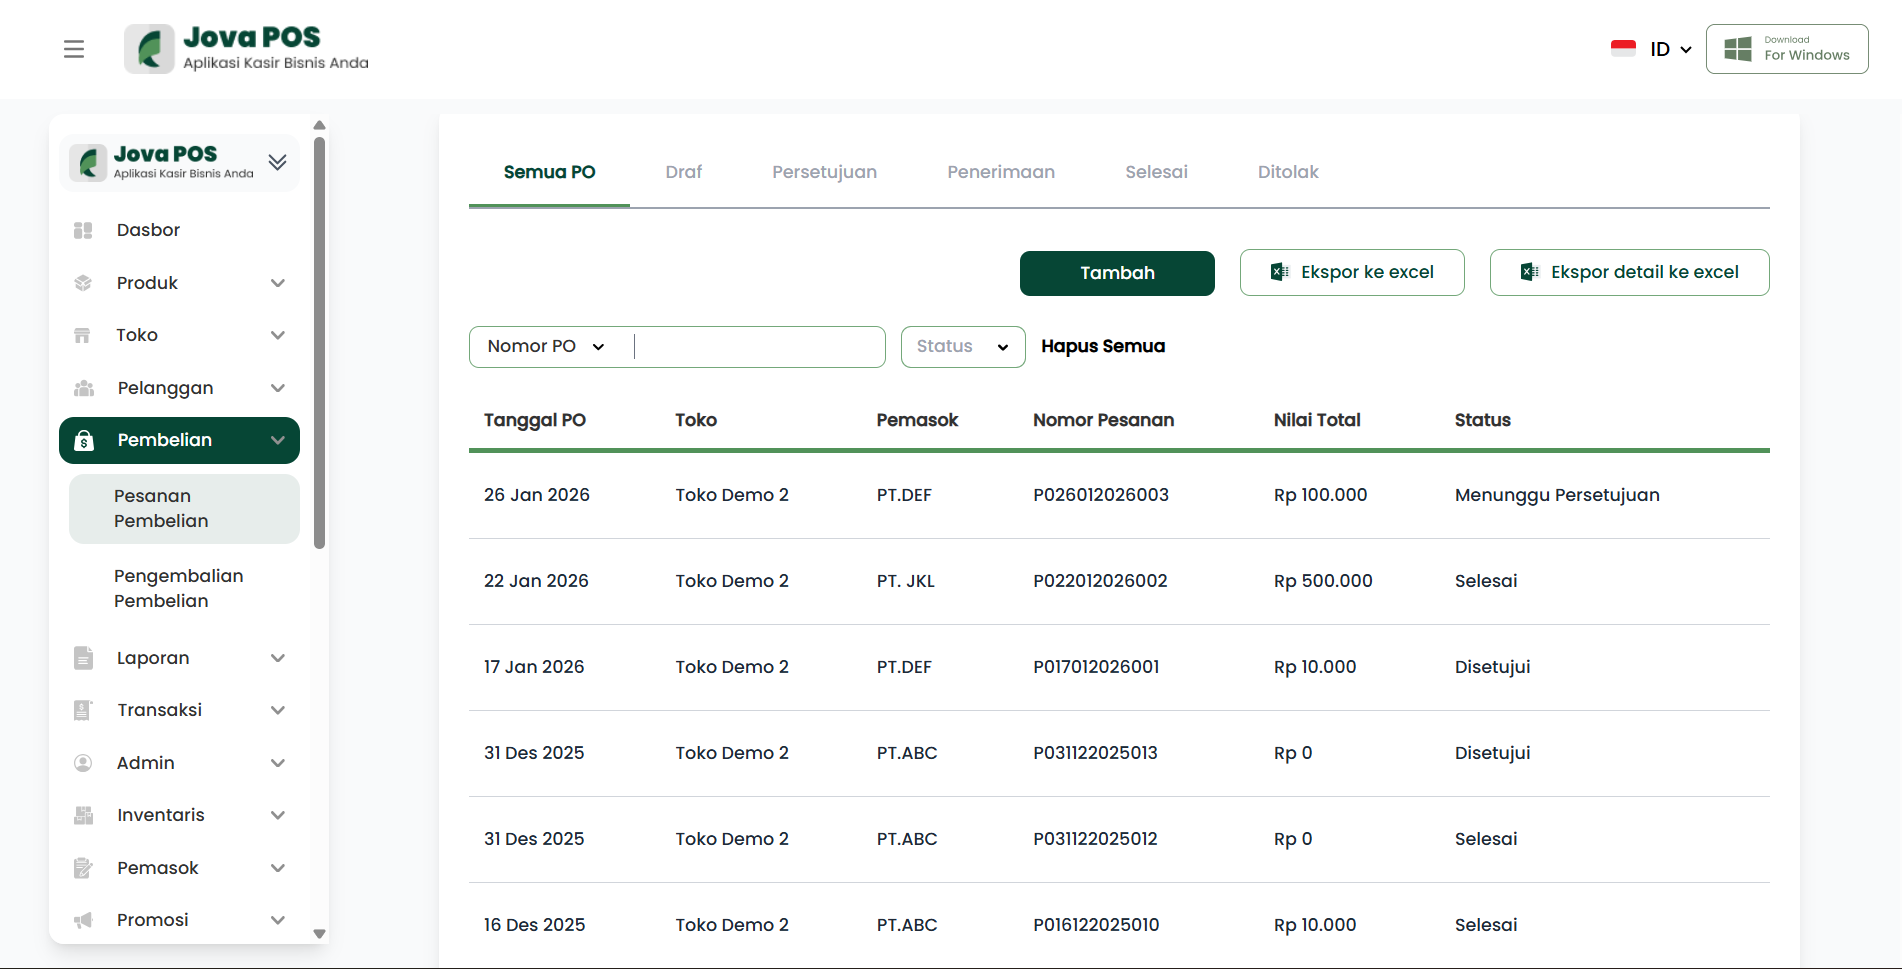
Task: Click Ekspor detail ke excel button
Action: coord(1629,273)
